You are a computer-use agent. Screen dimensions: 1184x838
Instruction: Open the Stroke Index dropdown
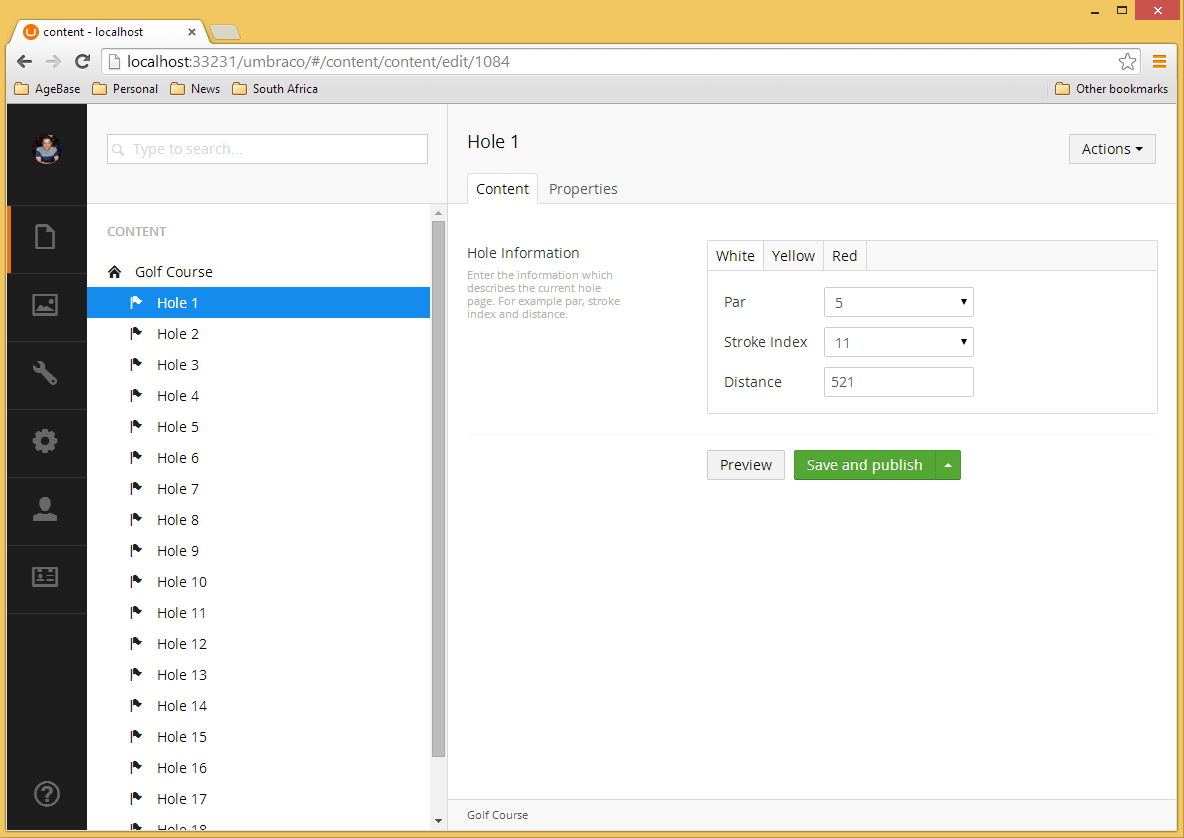click(x=898, y=342)
